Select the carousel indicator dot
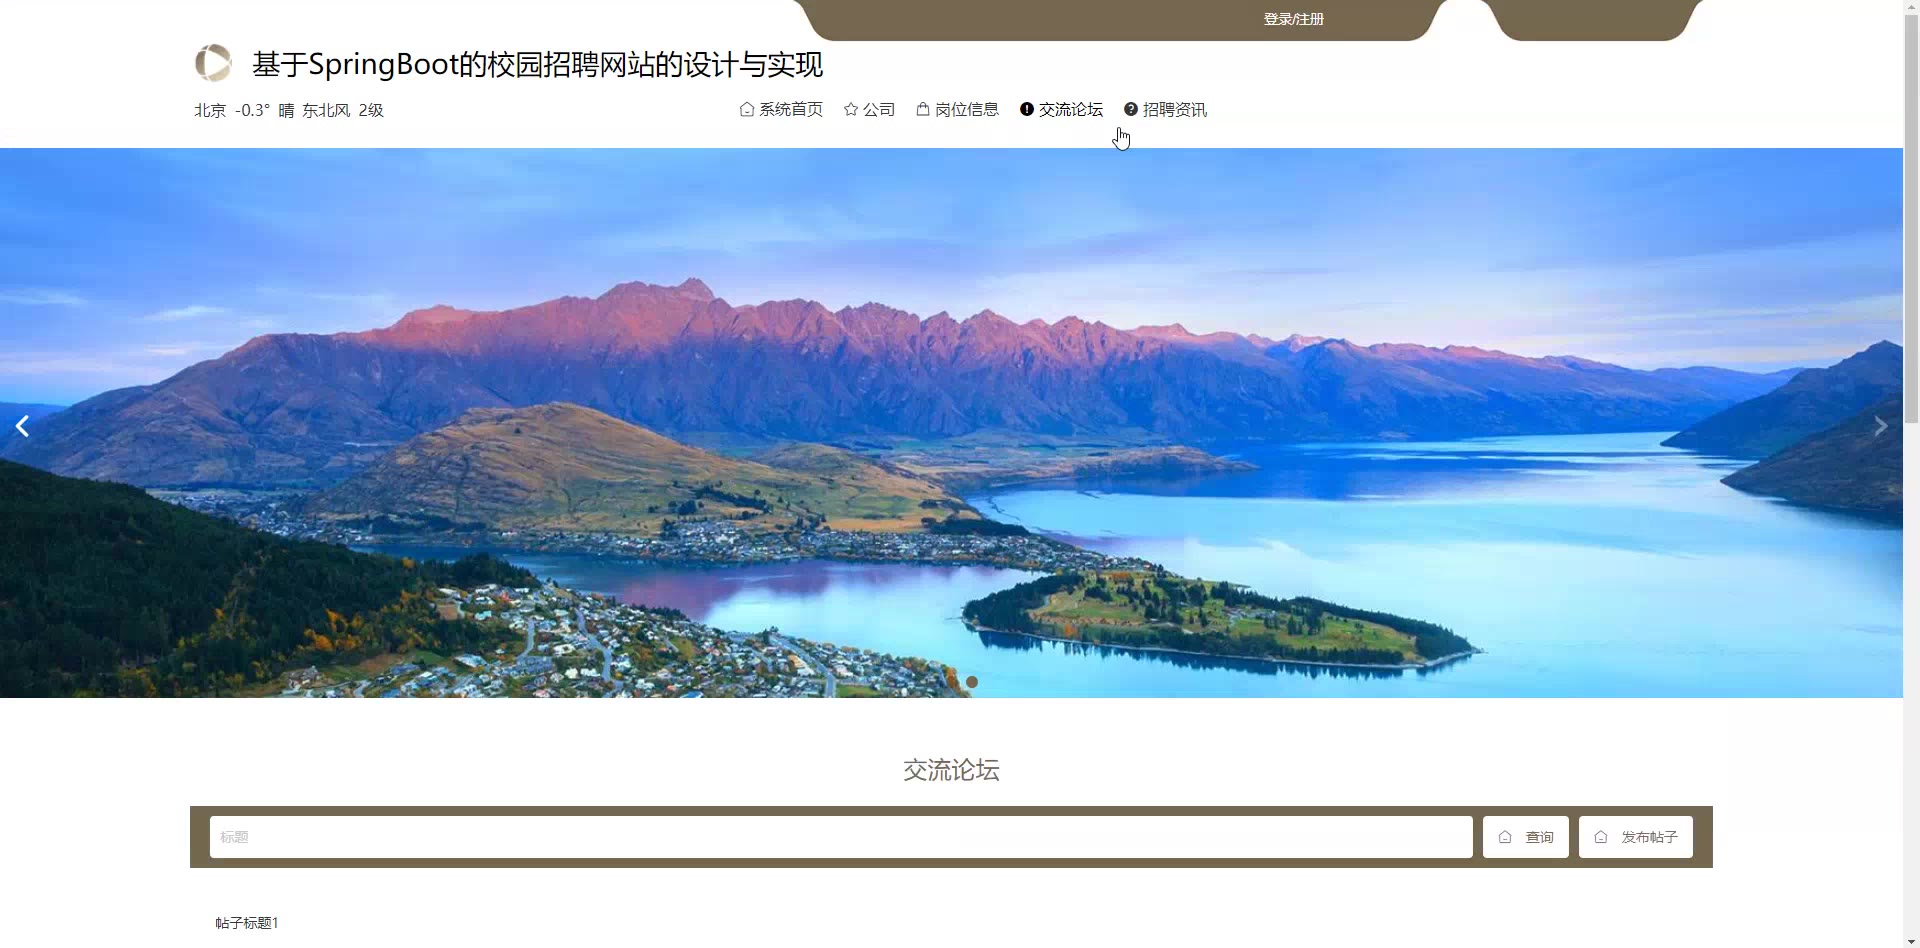The width and height of the screenshot is (1920, 948). (971, 682)
